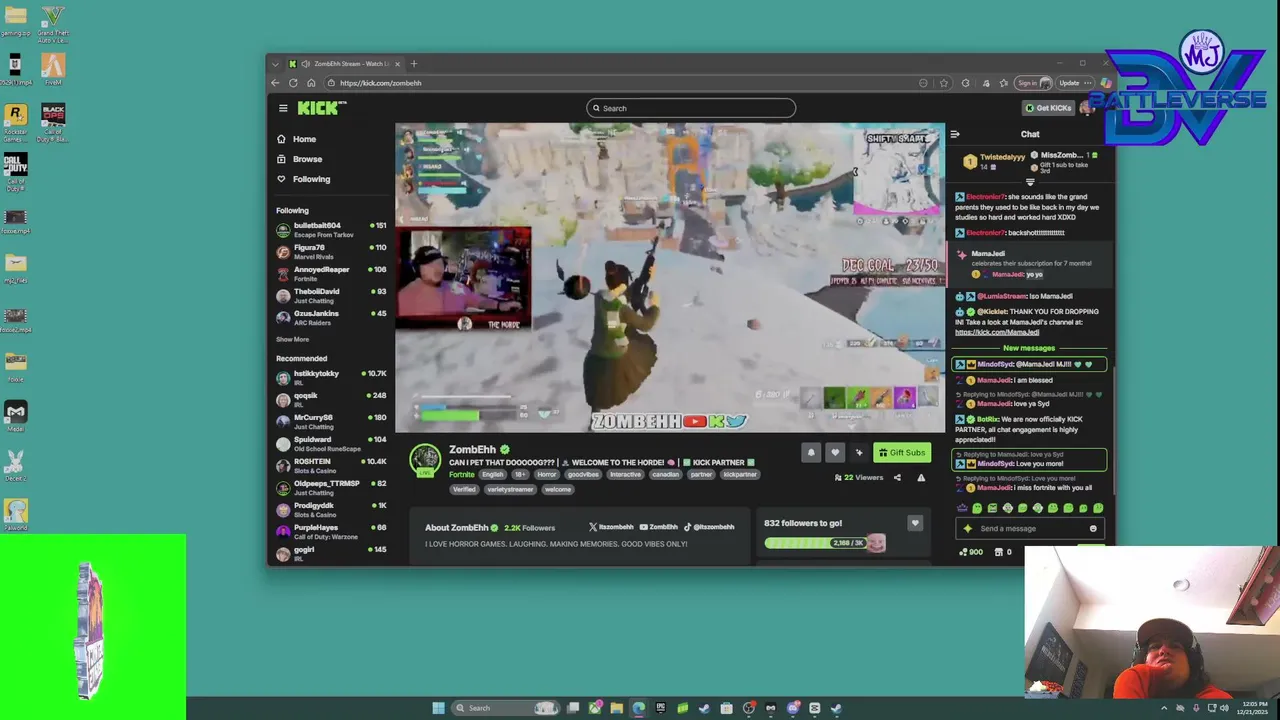Expand pinned gift leaderboard chevron

click(1030, 182)
